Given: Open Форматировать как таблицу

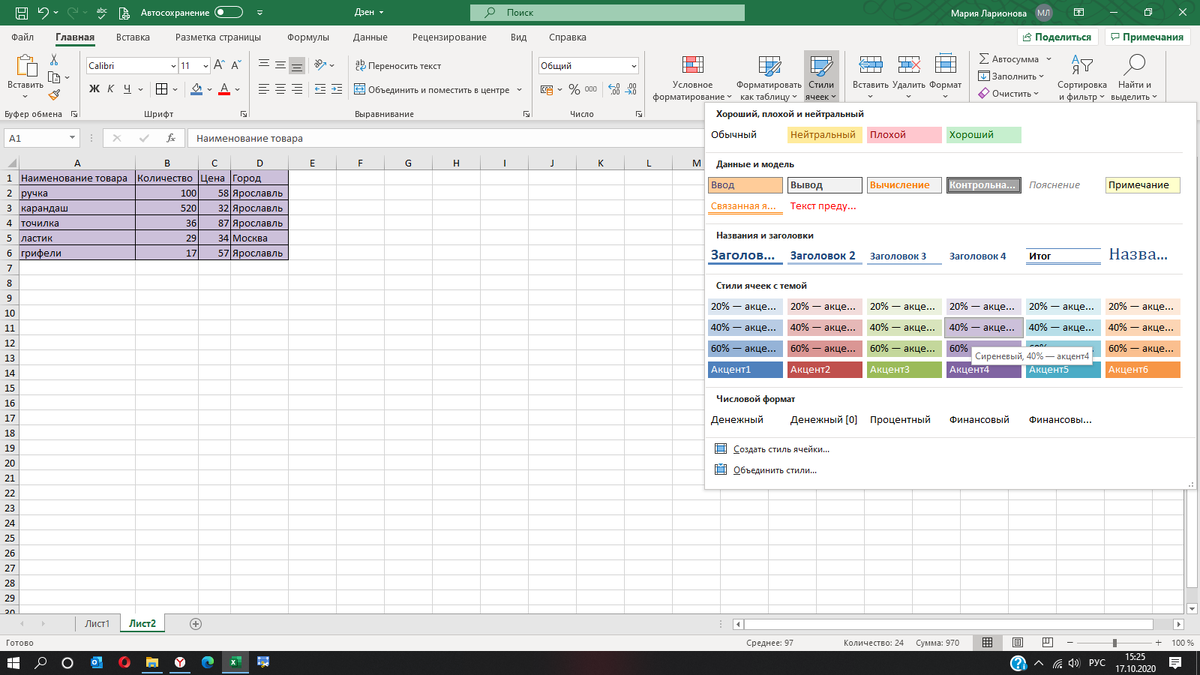Looking at the screenshot, I should pos(769,78).
